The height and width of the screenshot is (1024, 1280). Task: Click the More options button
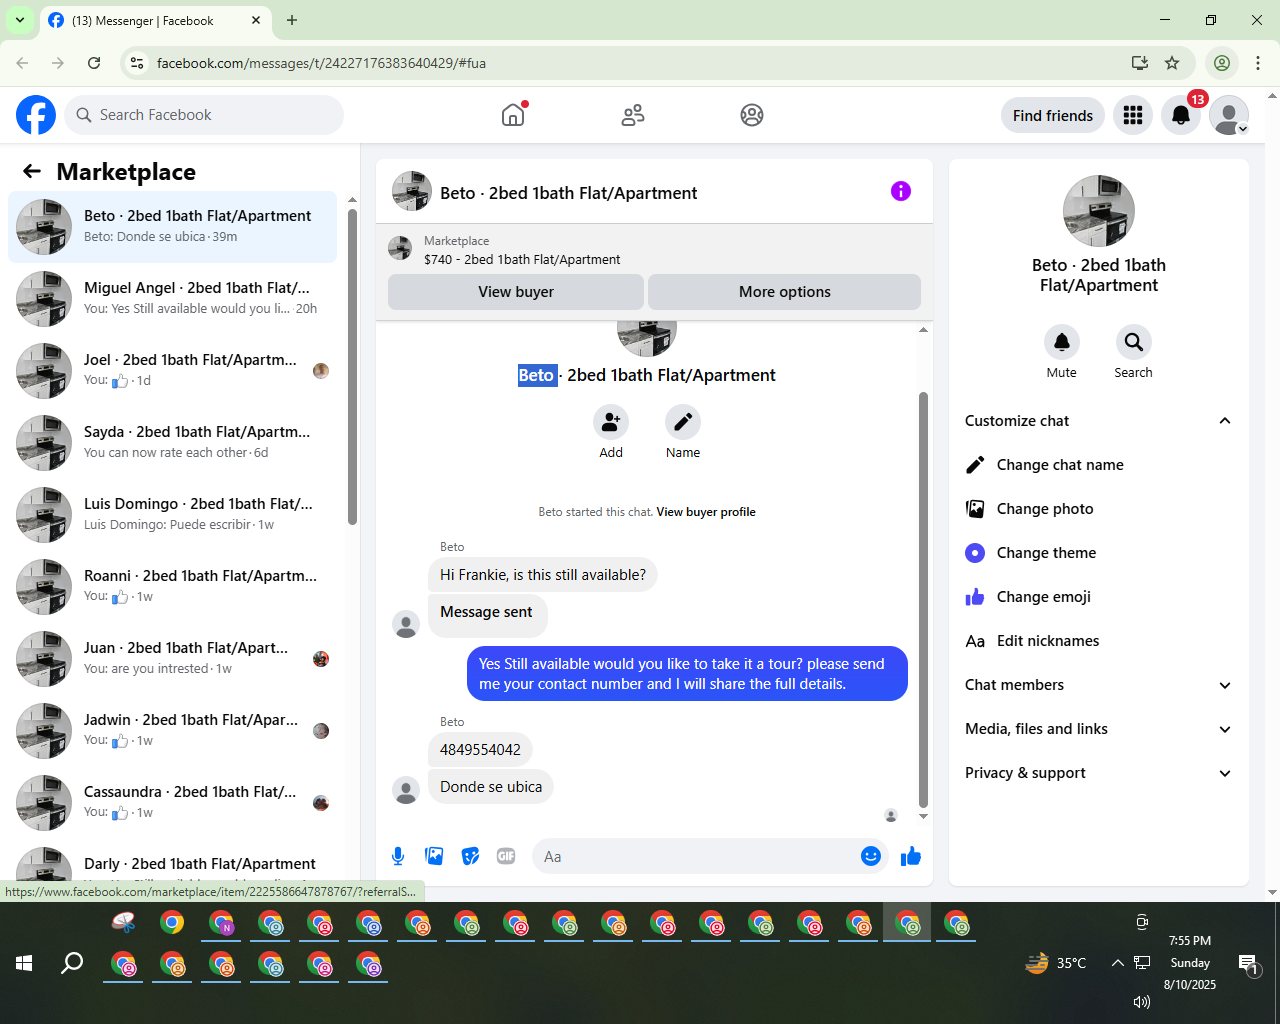click(x=785, y=292)
